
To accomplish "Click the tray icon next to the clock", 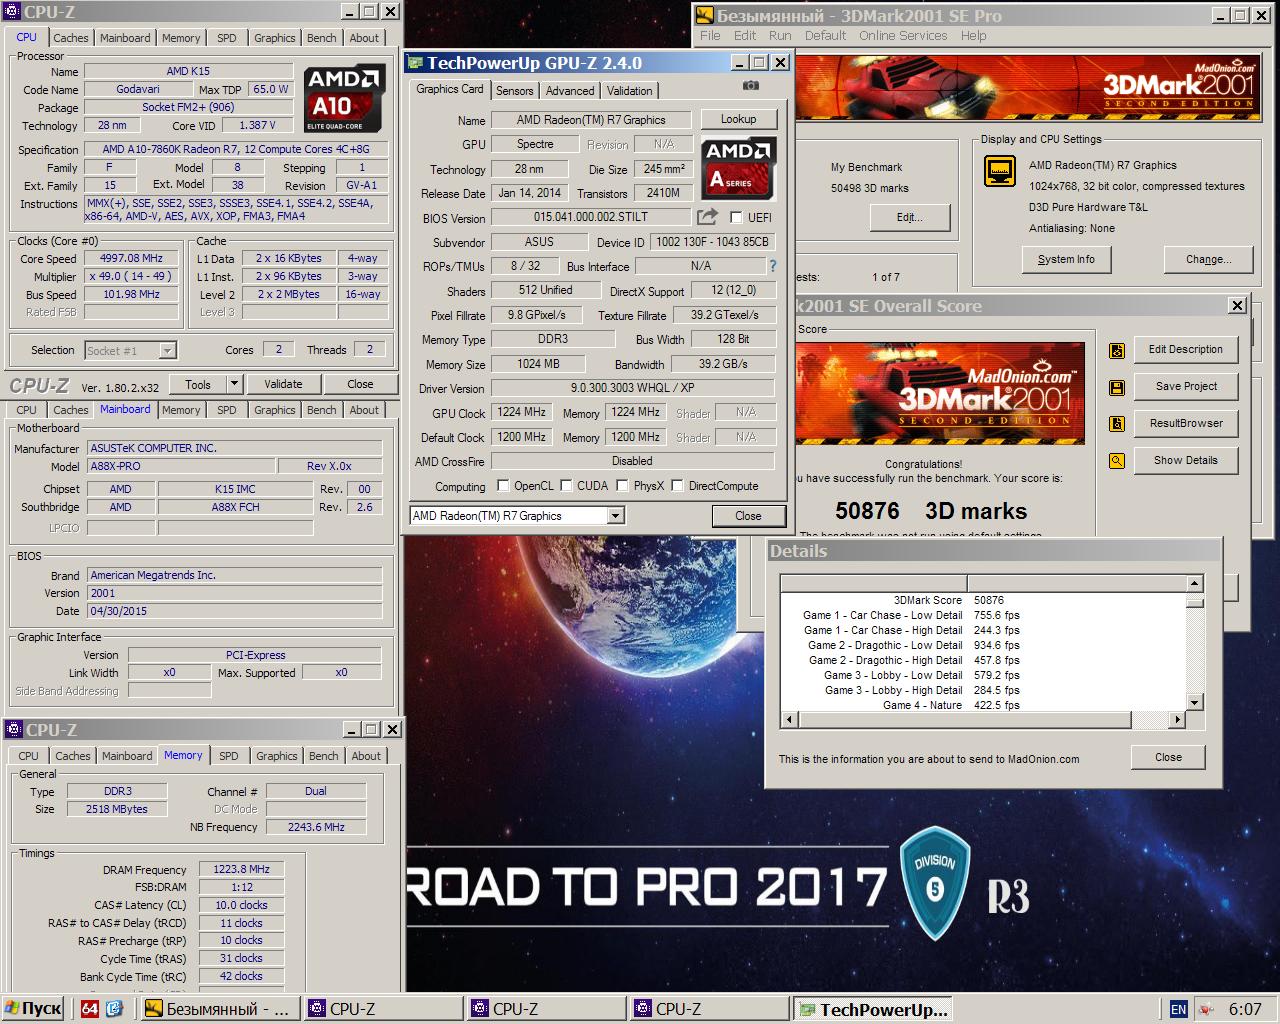I will click(x=1206, y=1010).
